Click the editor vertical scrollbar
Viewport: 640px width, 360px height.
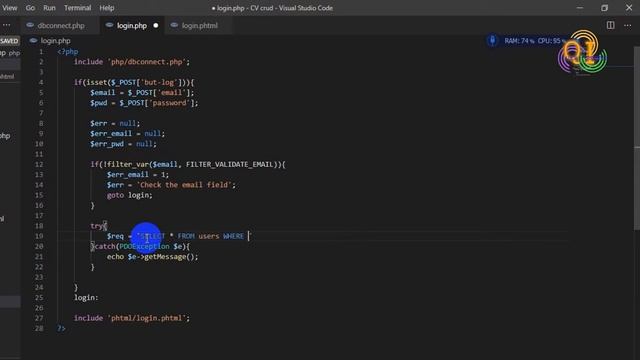(x=637, y=138)
